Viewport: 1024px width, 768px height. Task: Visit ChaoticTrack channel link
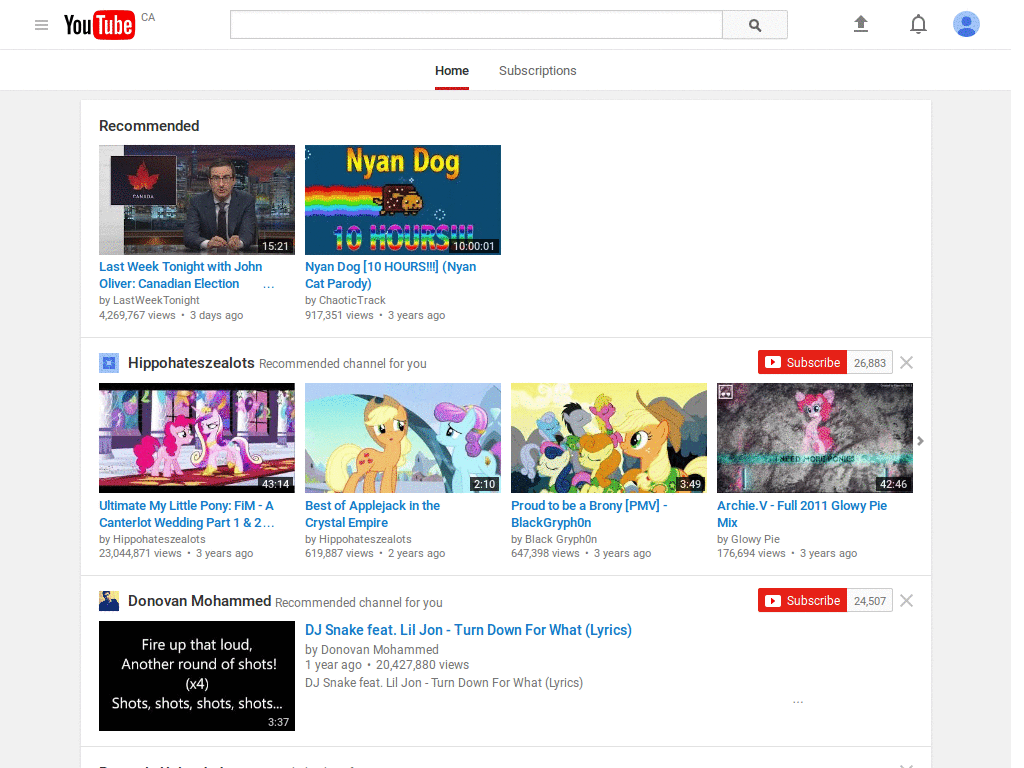352,300
